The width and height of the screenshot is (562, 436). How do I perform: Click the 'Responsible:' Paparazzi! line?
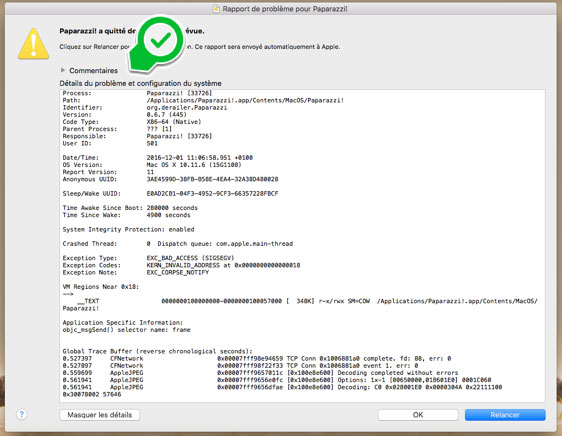[x=137, y=136]
